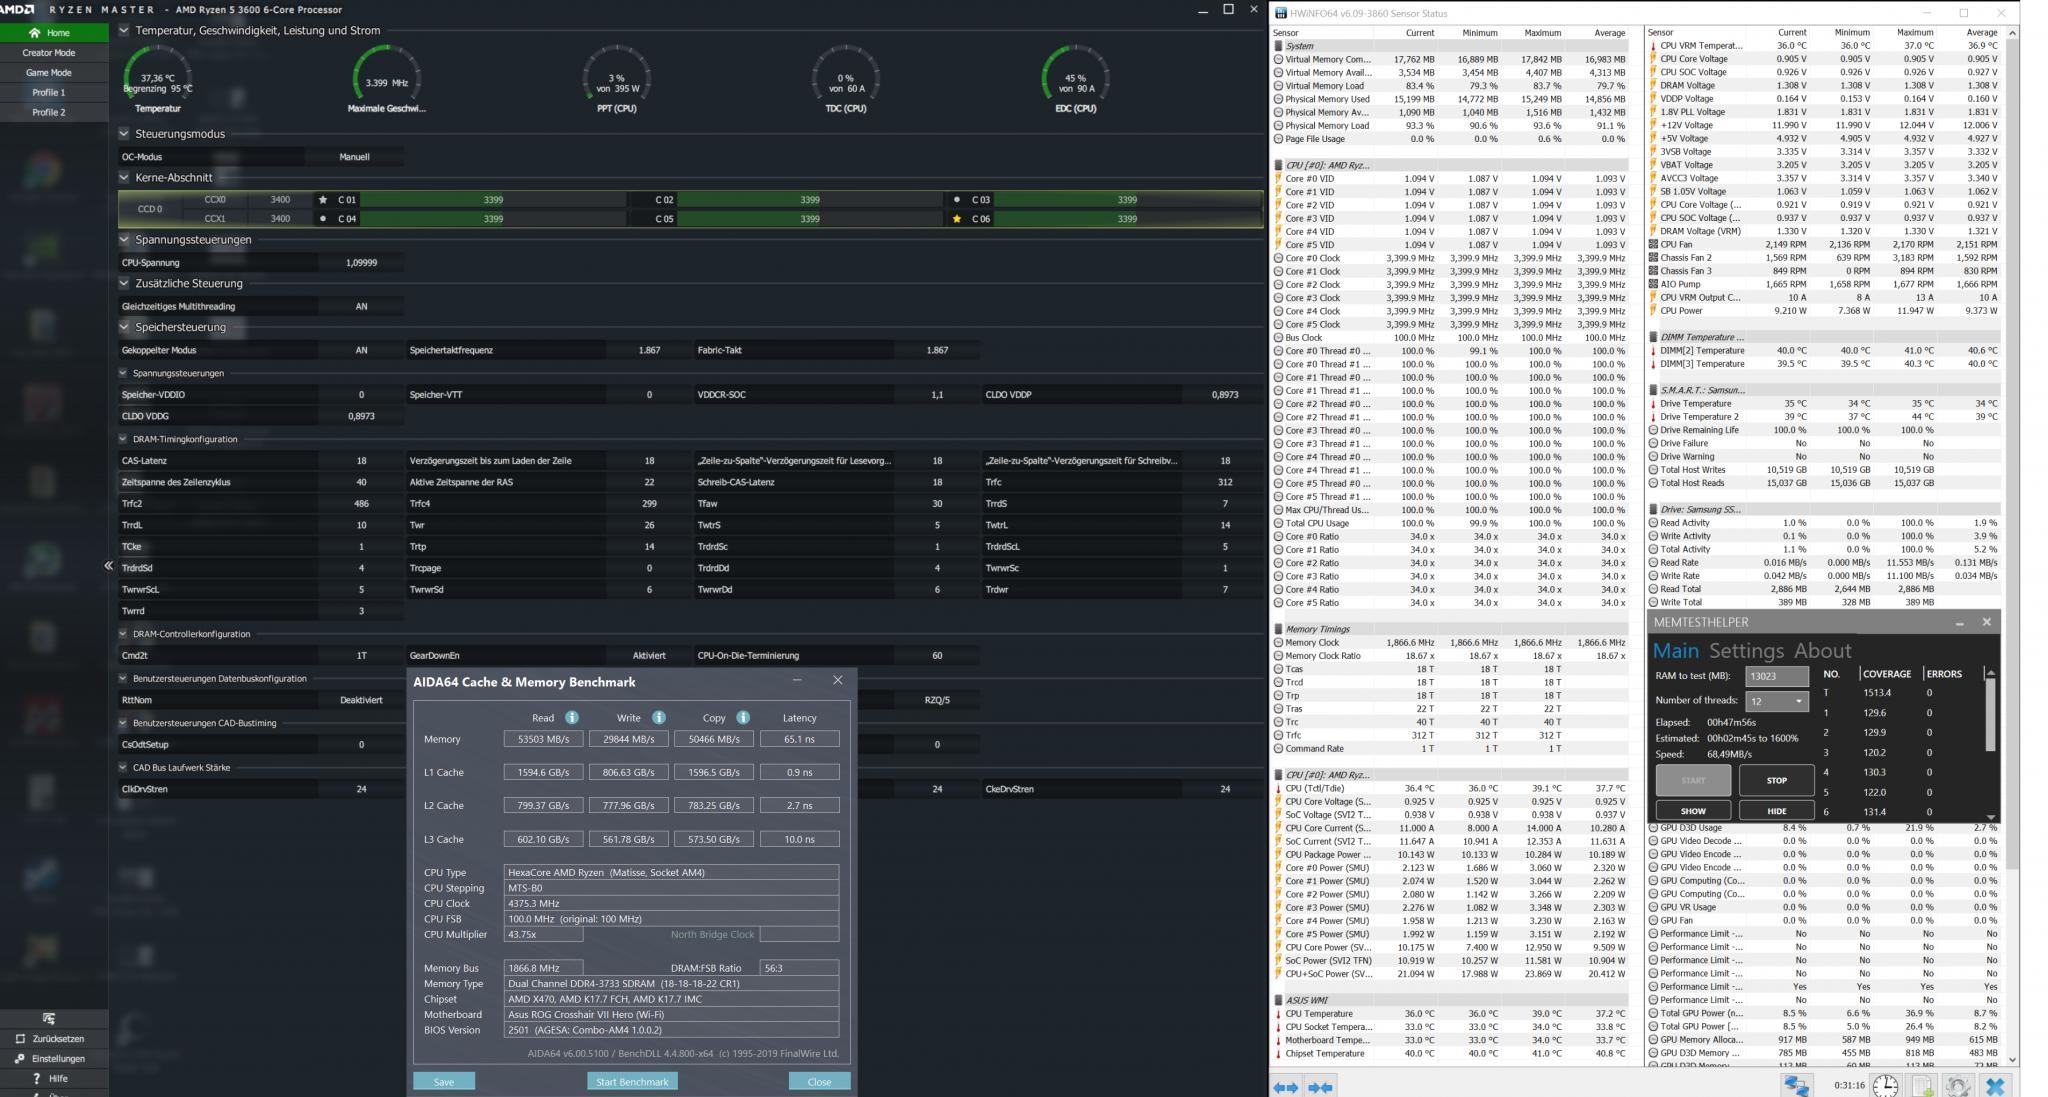Click Start Benchmark button
2048x1097 pixels.
632,1081
